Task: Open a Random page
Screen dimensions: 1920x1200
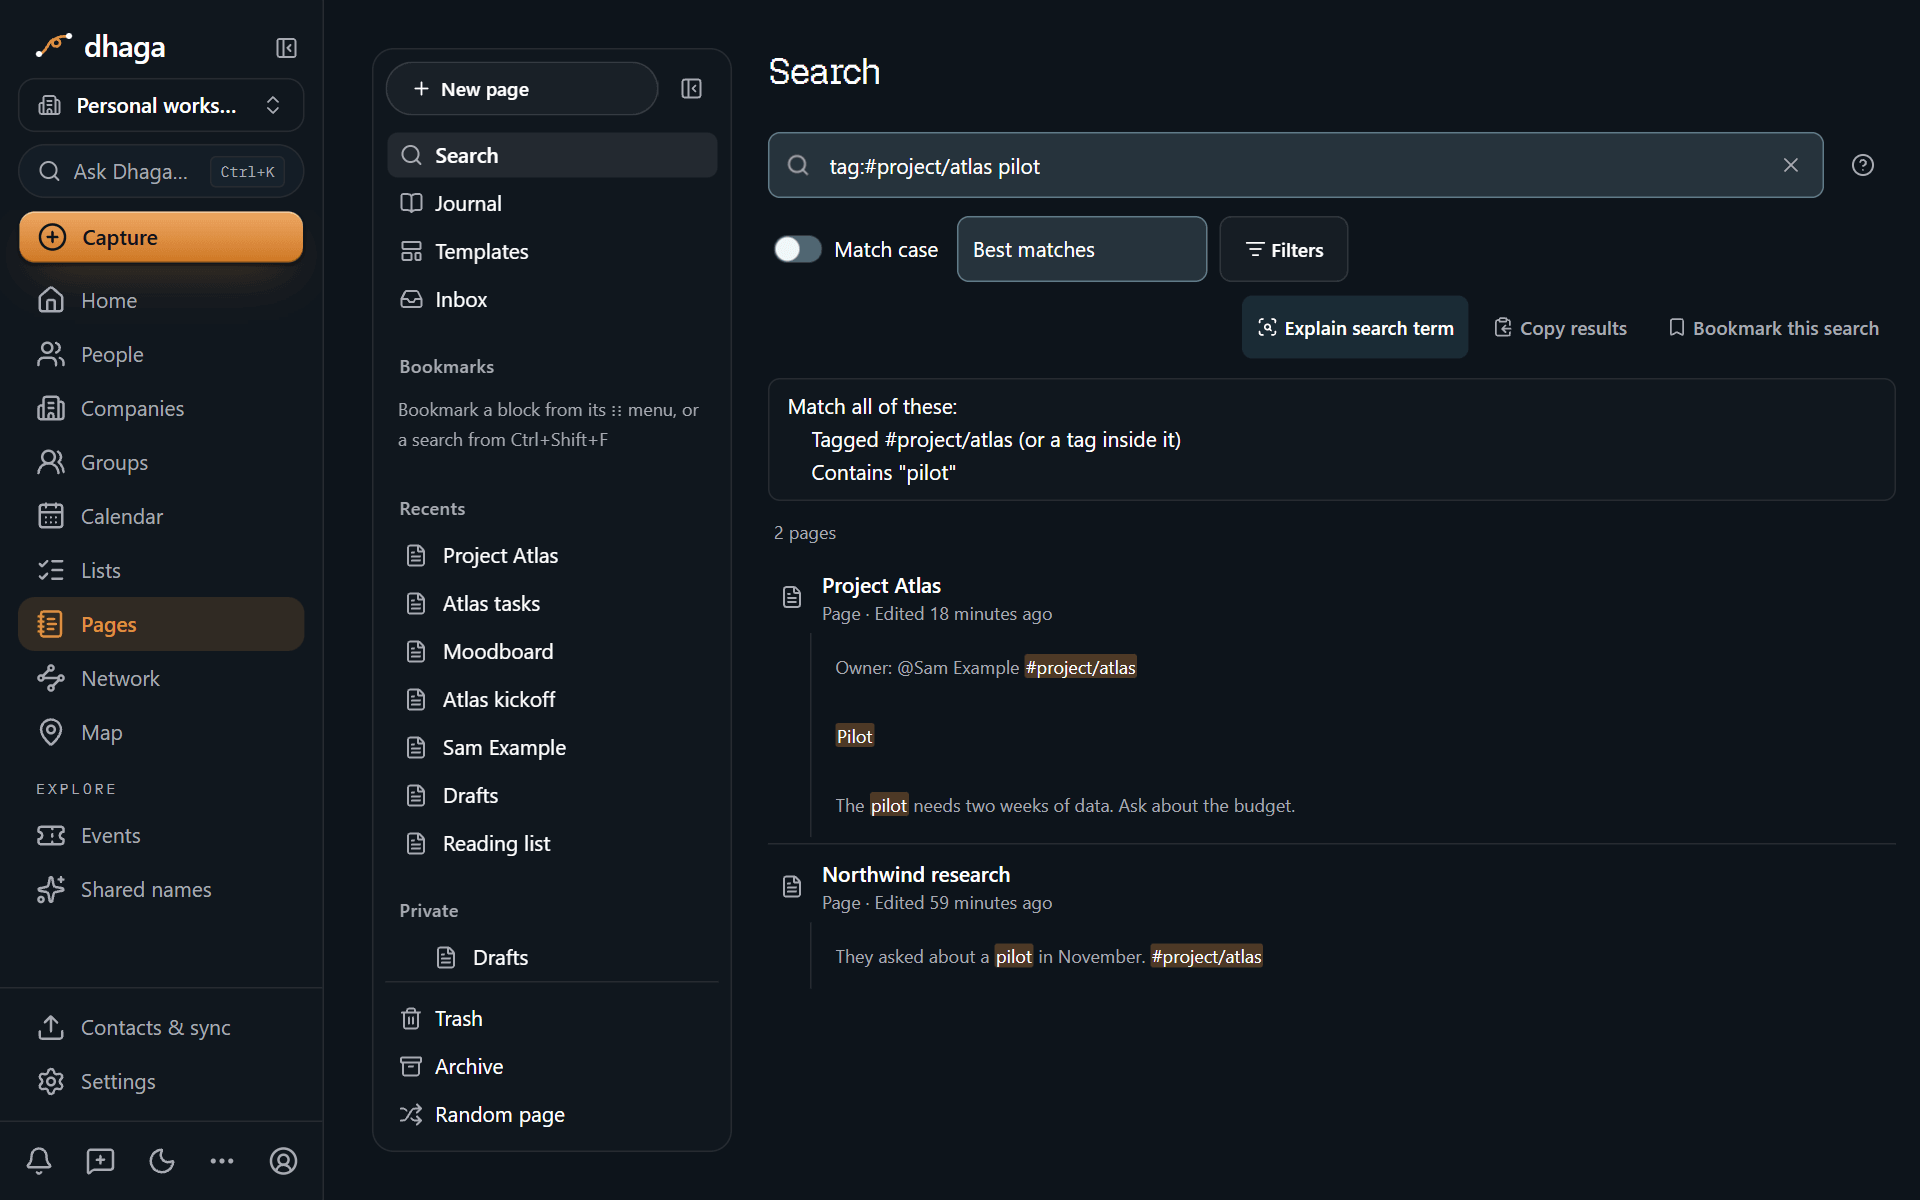Action: 552,1114
